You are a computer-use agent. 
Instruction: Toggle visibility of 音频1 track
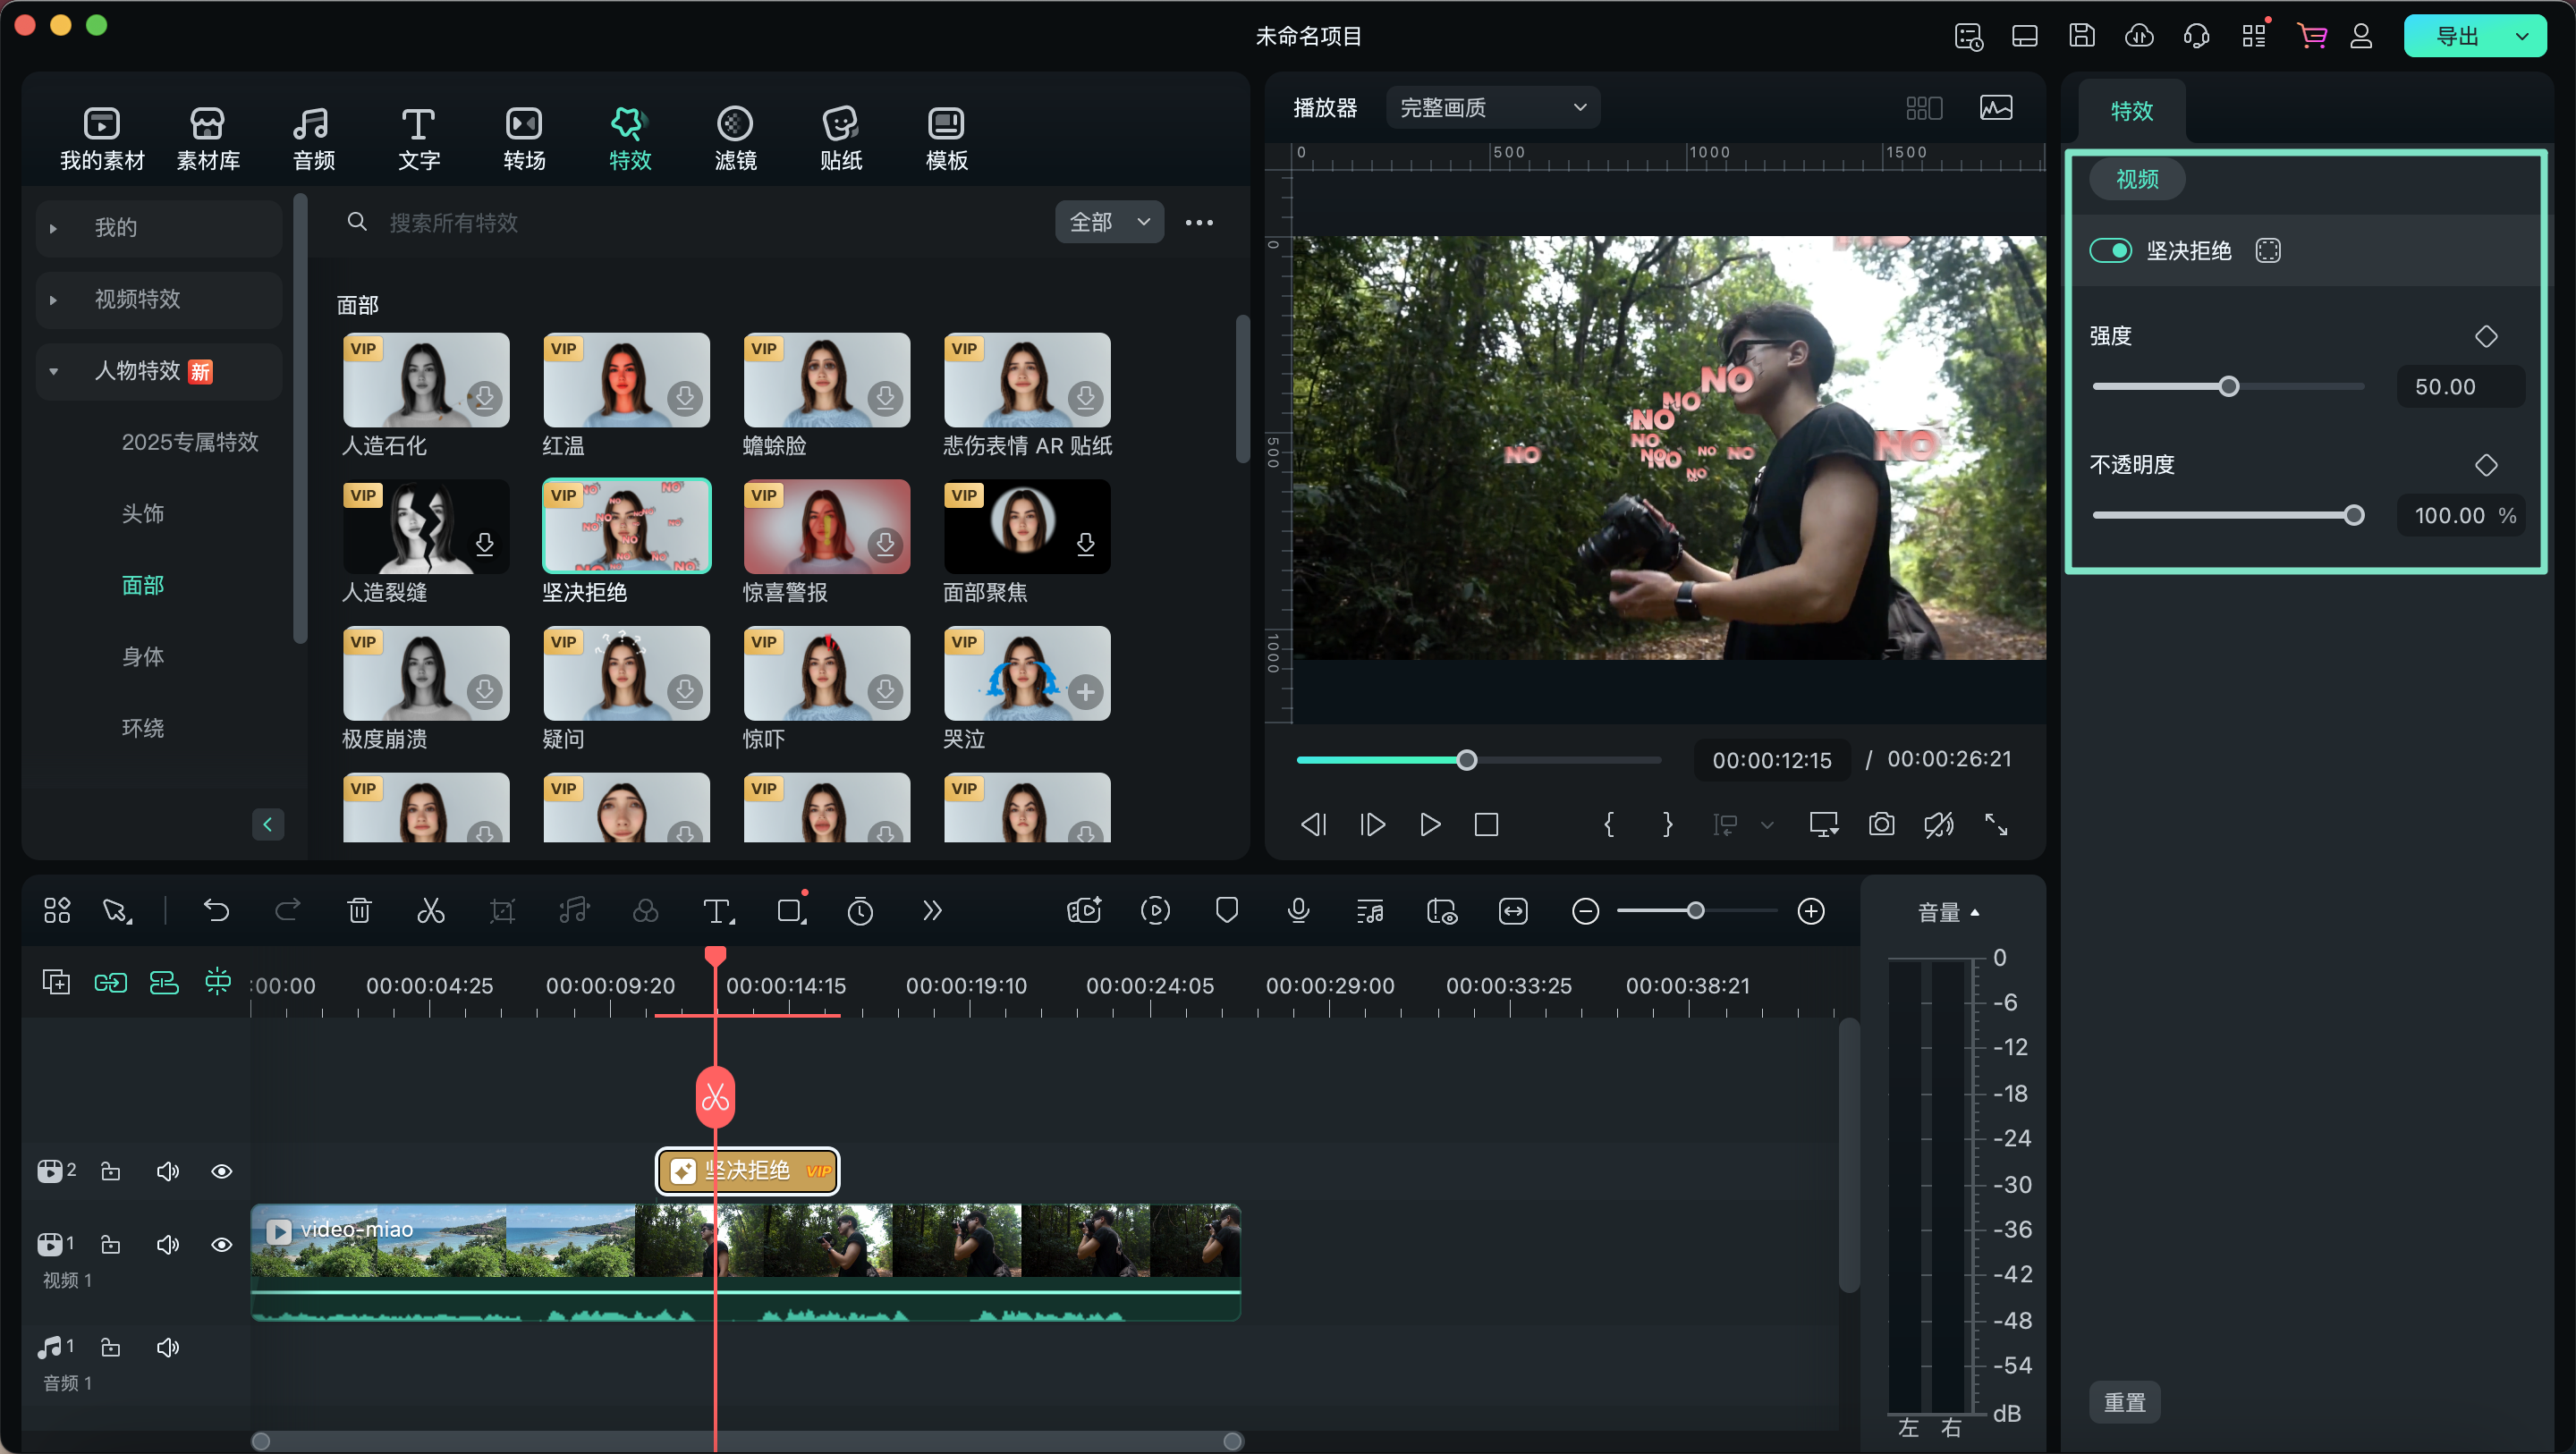pyautogui.click(x=166, y=1348)
